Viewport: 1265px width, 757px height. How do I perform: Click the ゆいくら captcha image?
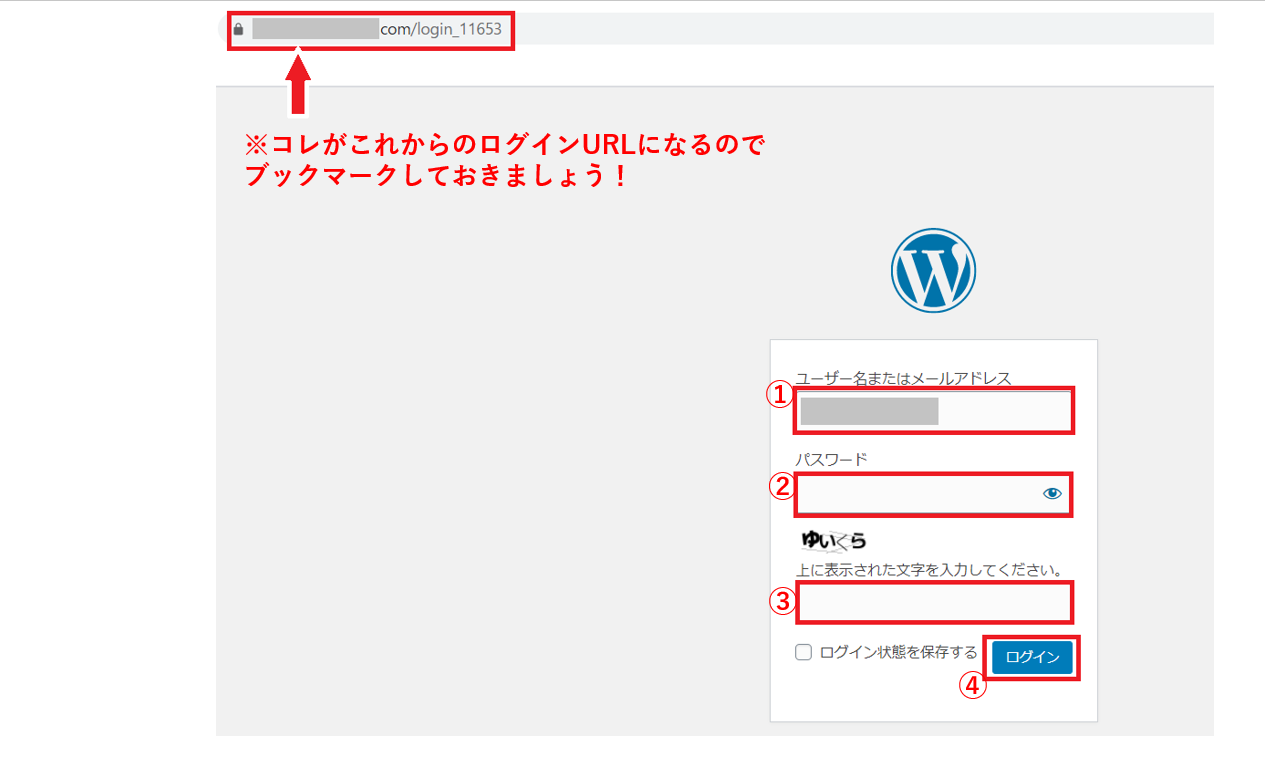pos(833,541)
